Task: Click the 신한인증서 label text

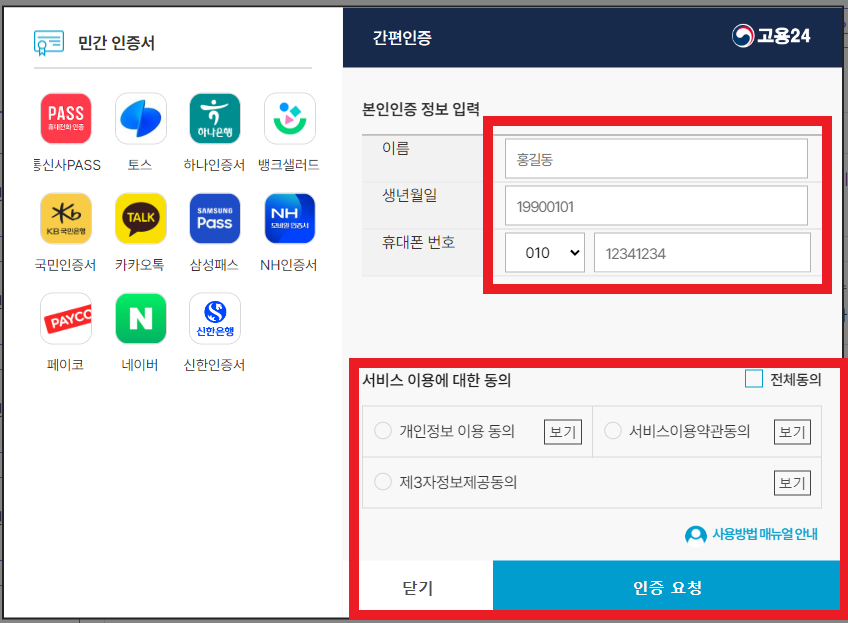Action: (214, 365)
